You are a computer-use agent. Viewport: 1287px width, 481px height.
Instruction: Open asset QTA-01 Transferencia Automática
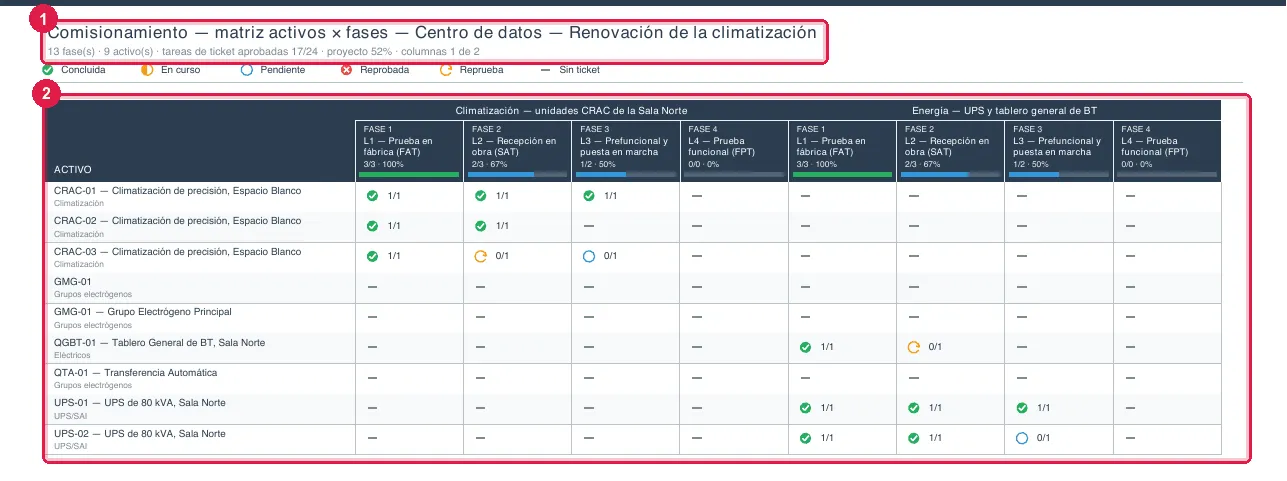[x=135, y=372]
